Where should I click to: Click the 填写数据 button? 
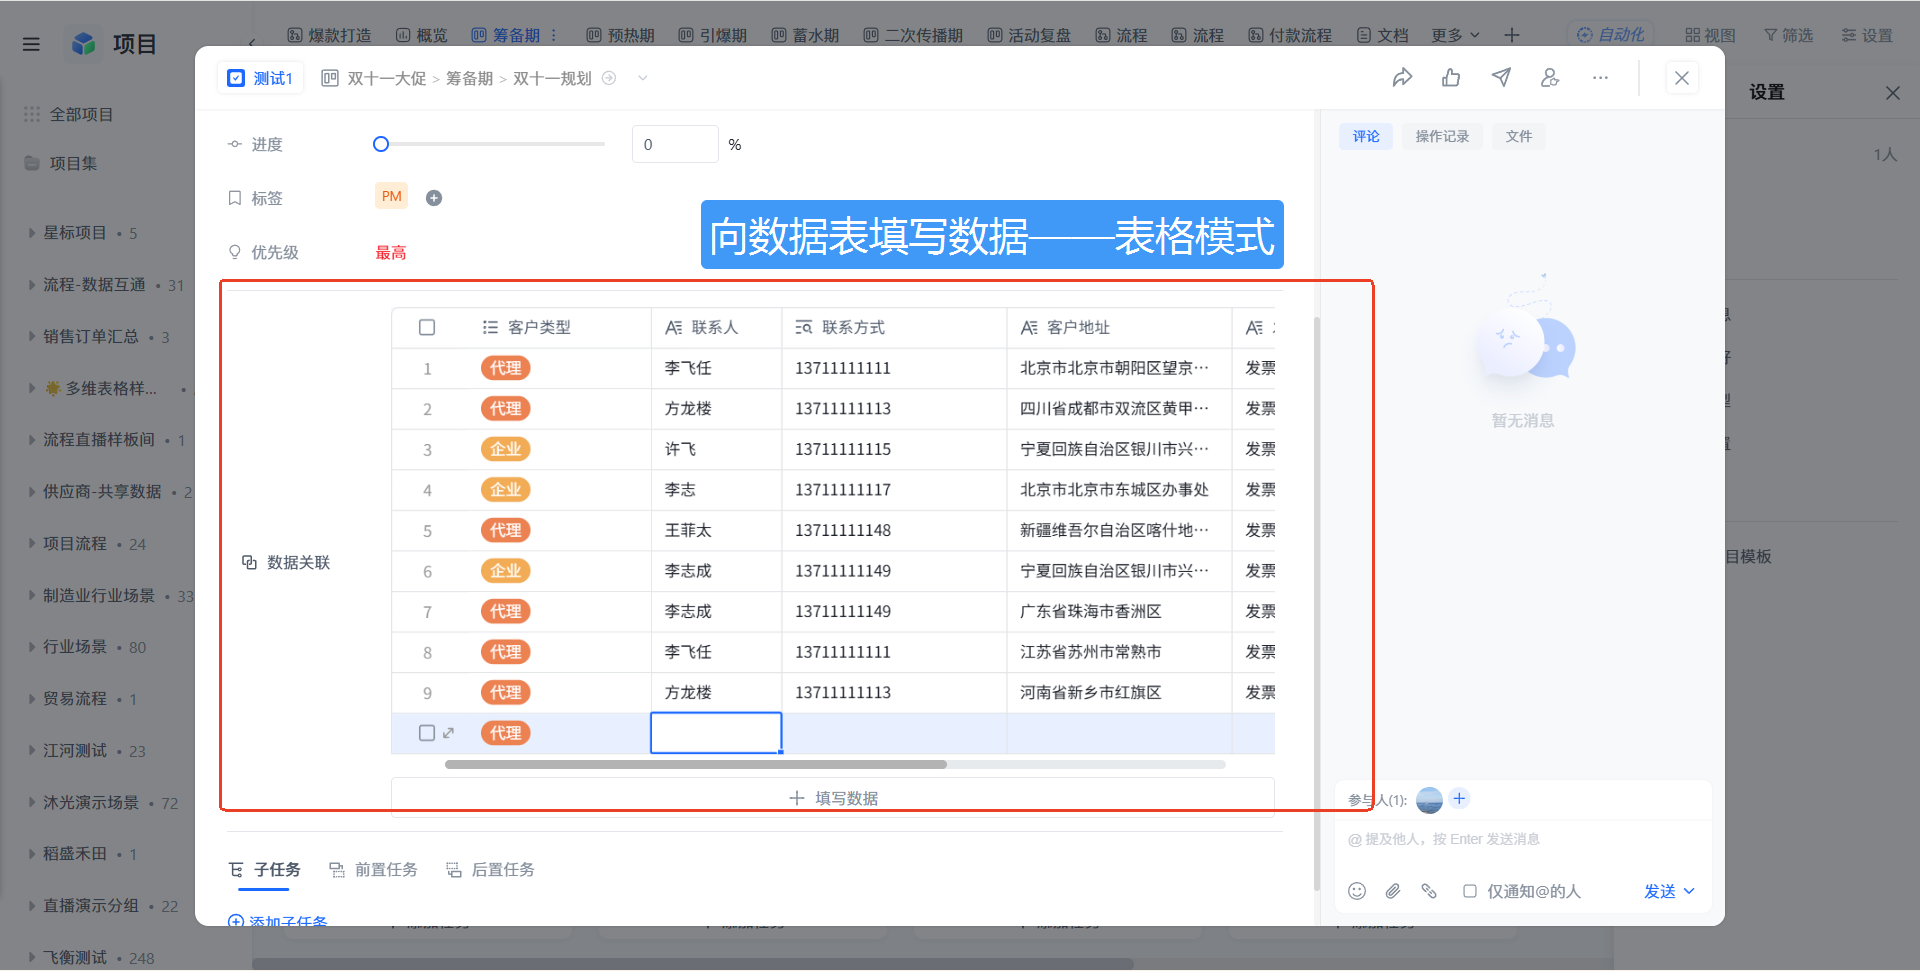(x=833, y=798)
